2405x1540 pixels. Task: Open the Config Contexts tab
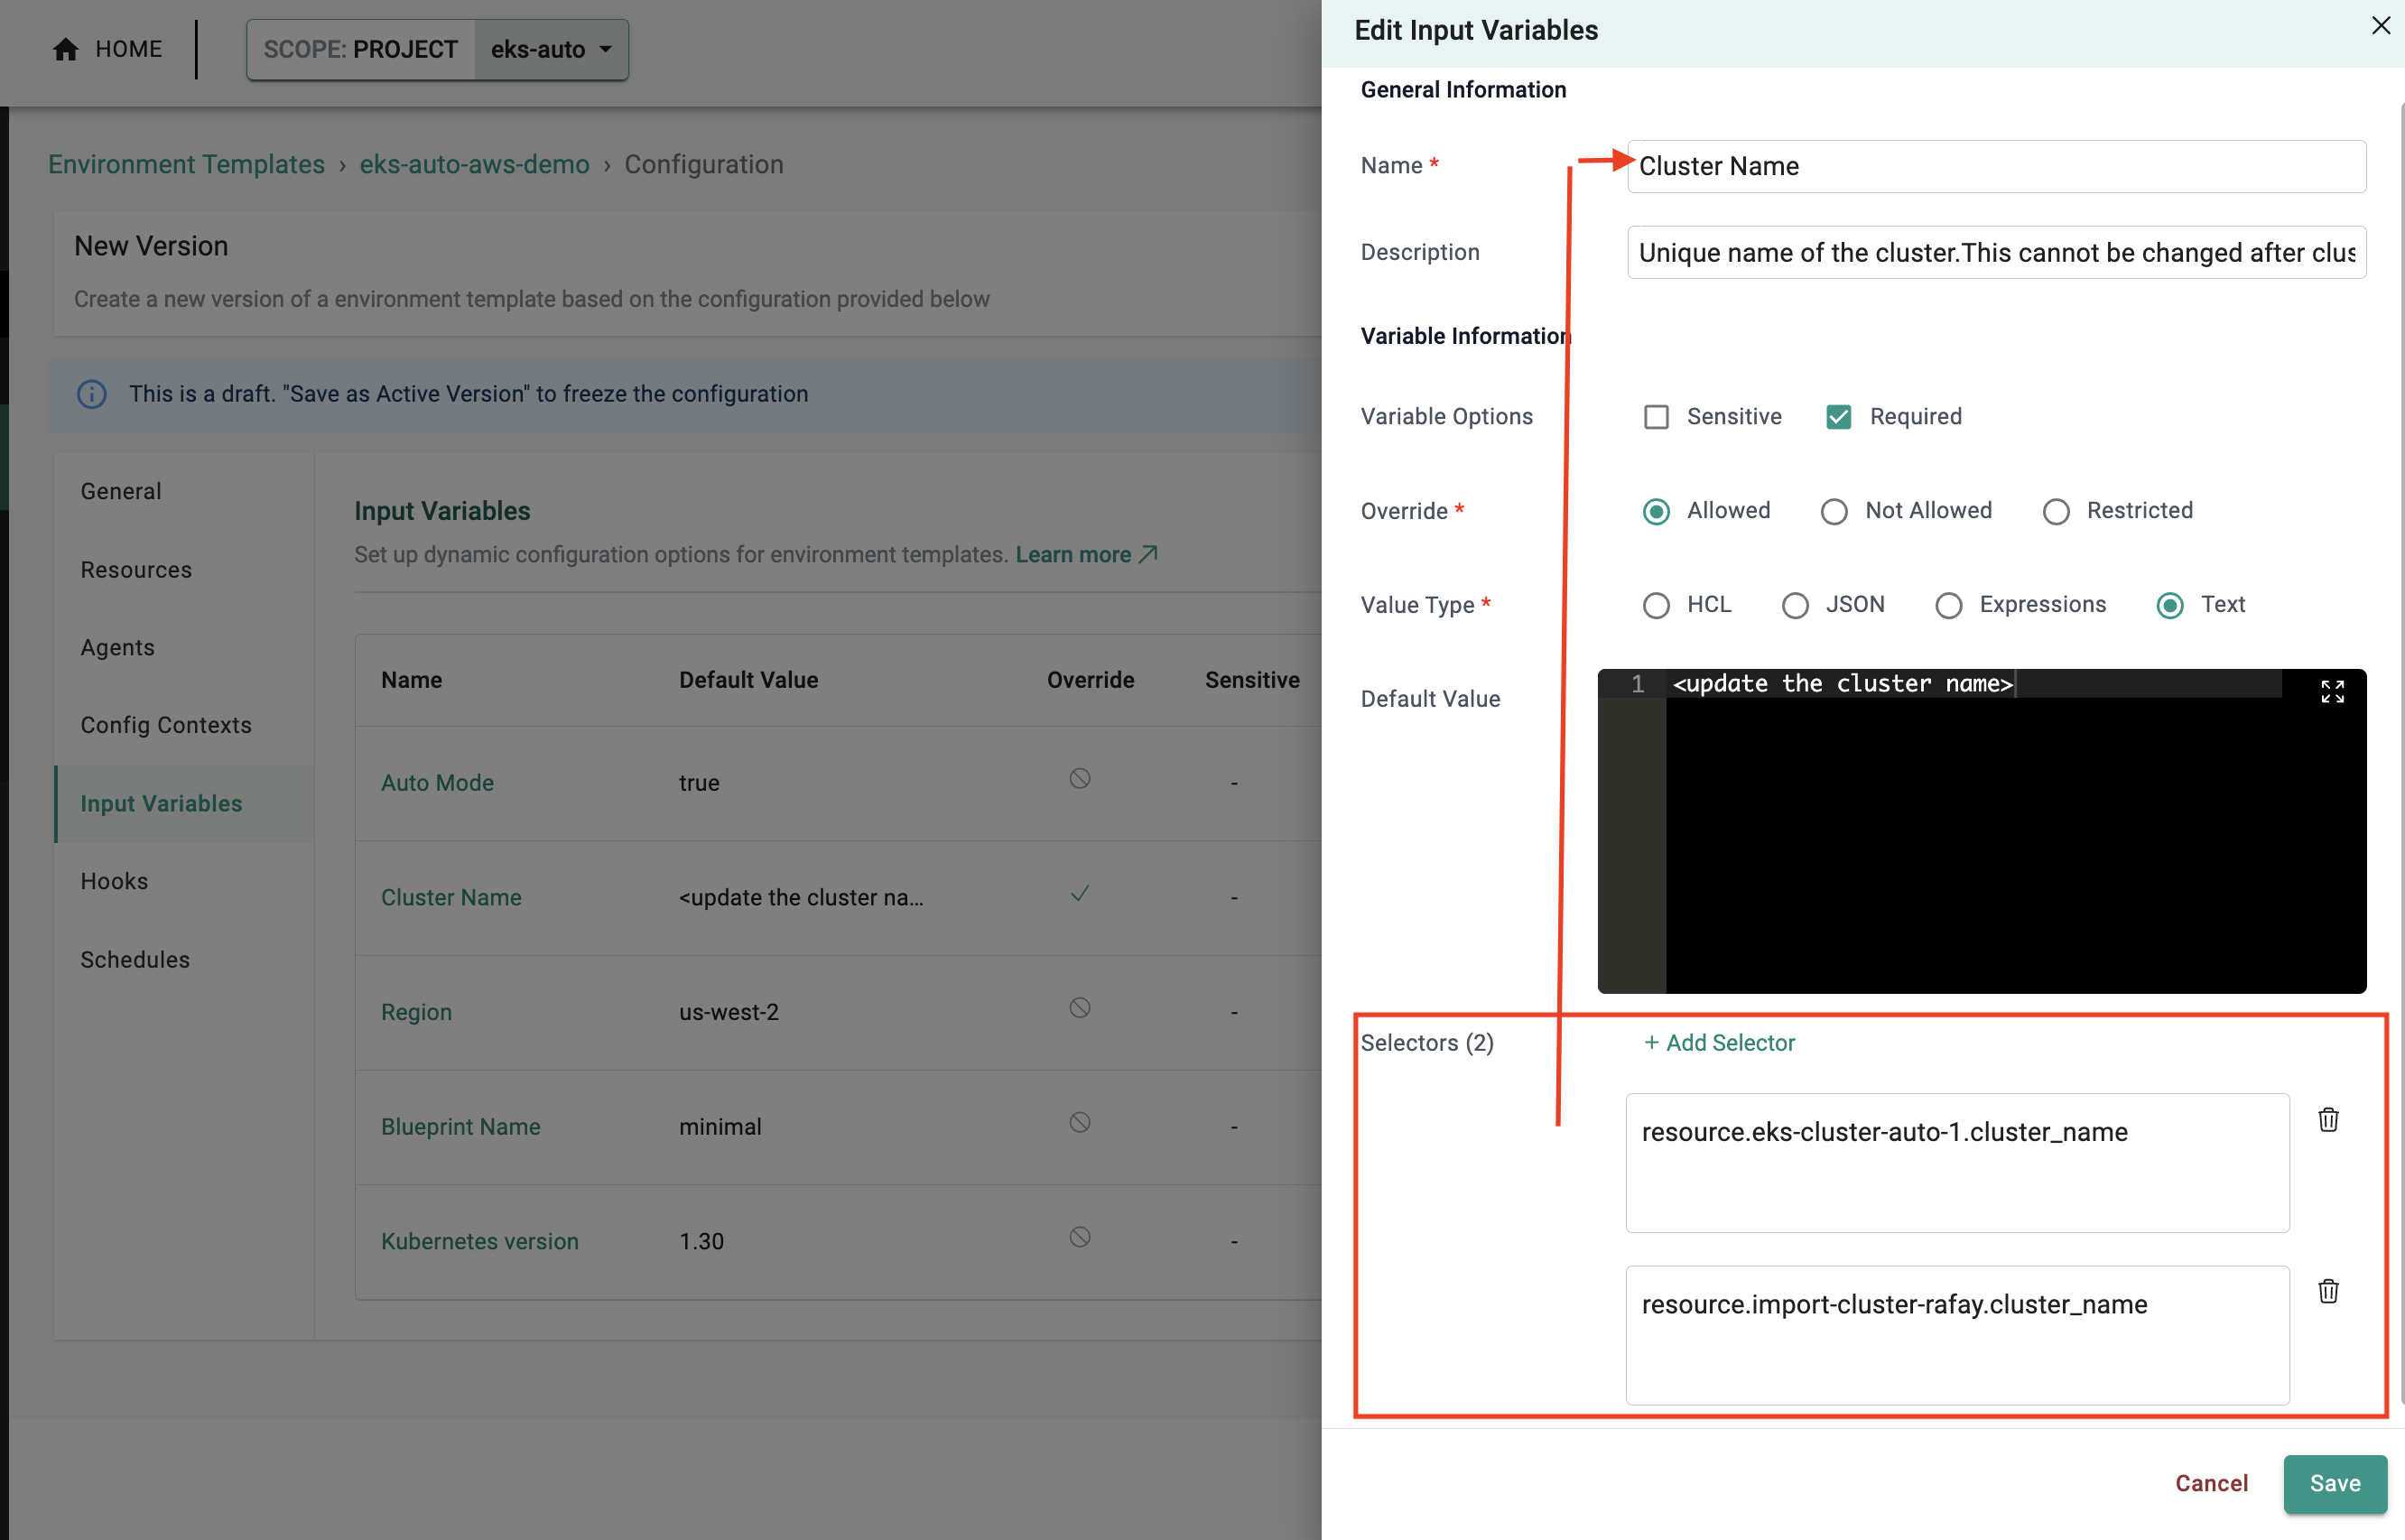coord(166,725)
